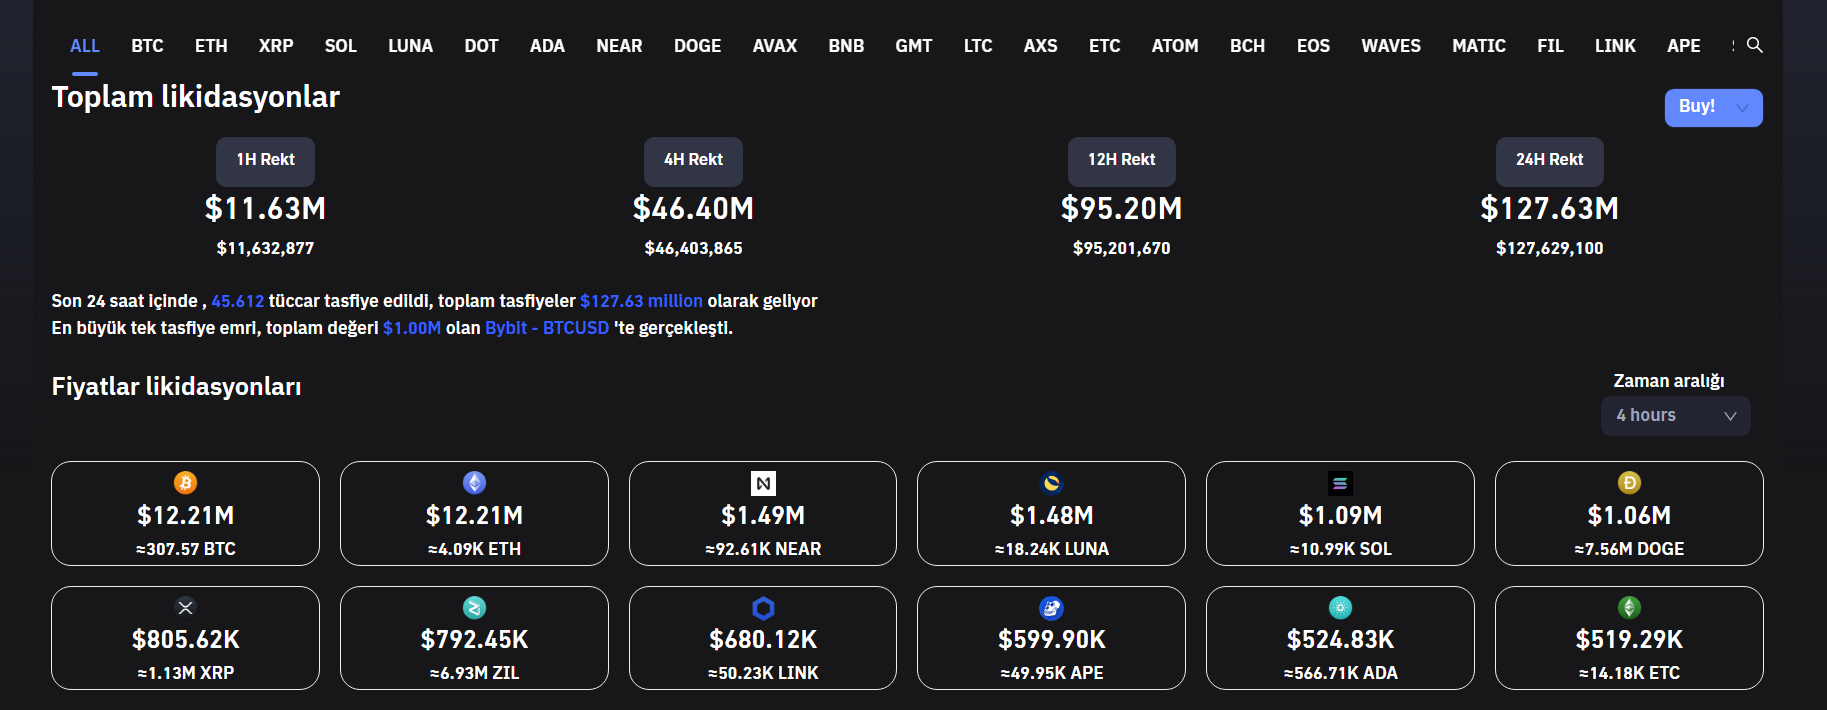Select the 1H Rekt timeframe
Image resolution: width=1827 pixels, height=710 pixels.
click(x=265, y=160)
